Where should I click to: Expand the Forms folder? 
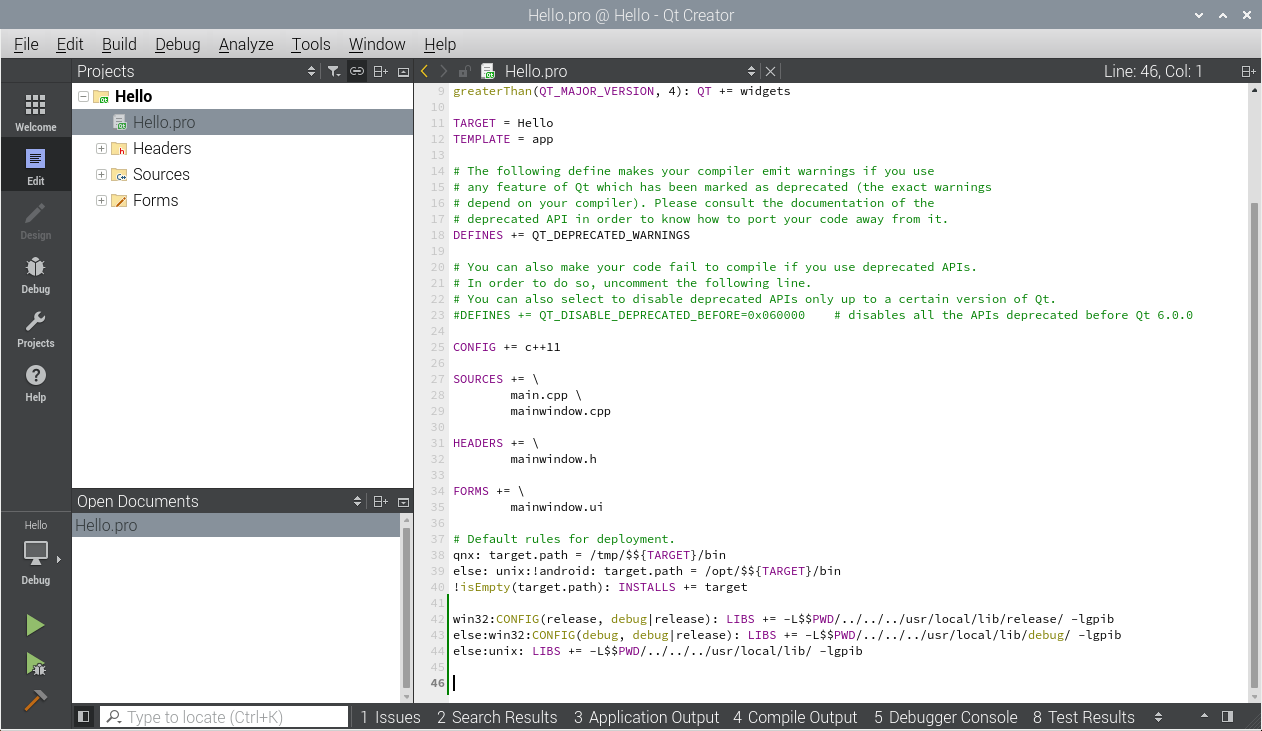101,200
